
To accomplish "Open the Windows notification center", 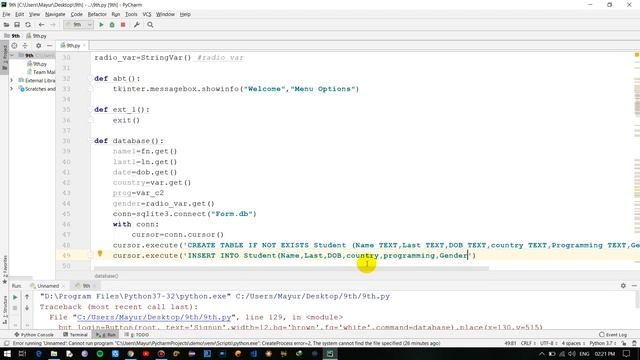I will [x=626, y=353].
